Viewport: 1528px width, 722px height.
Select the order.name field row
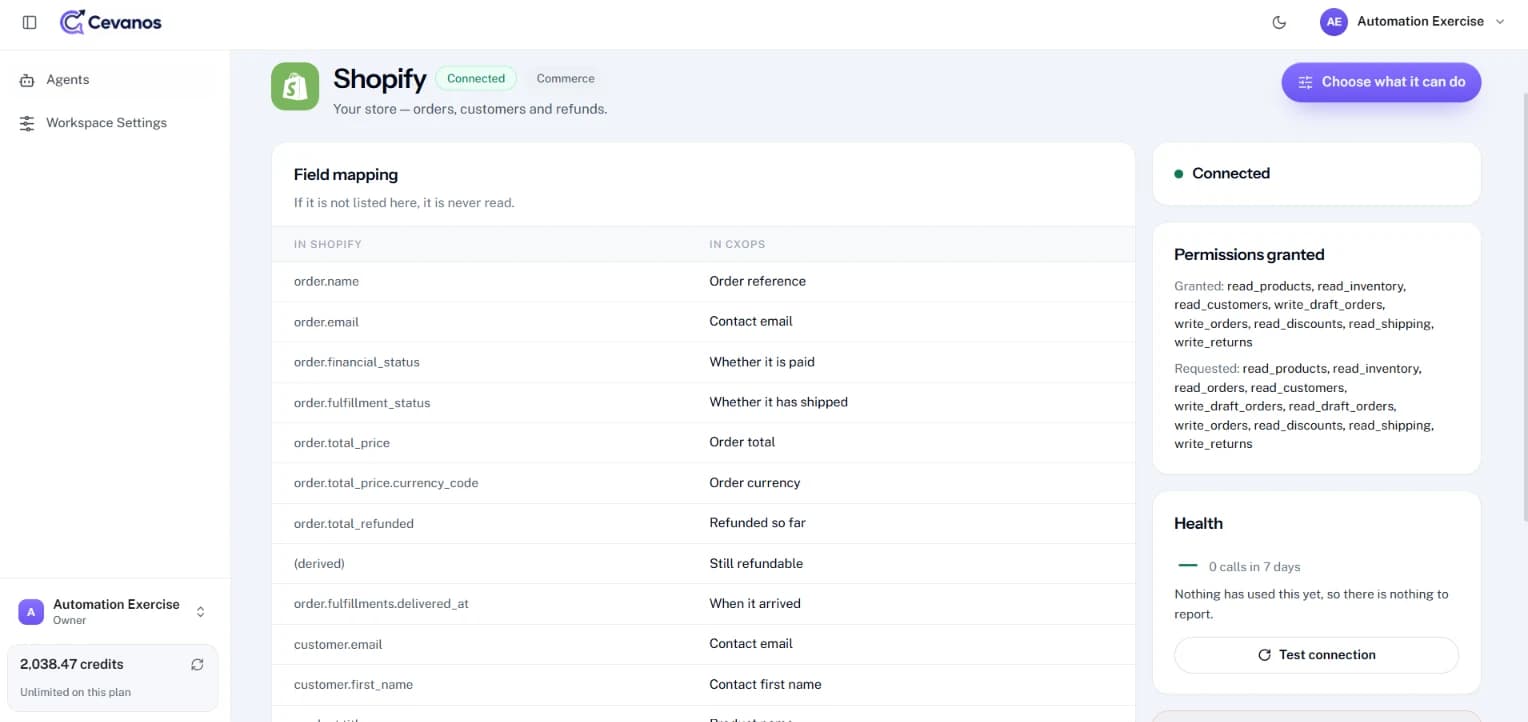coord(703,282)
